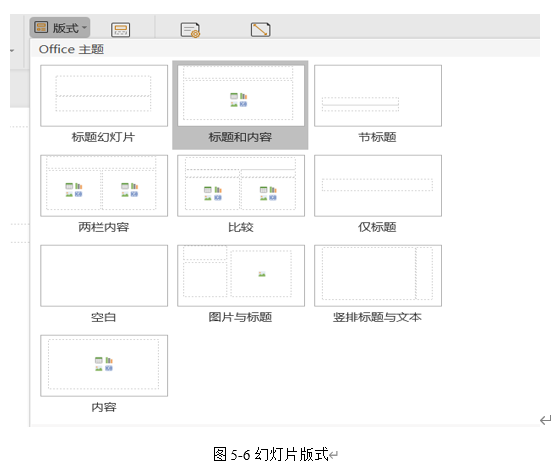Pick the 两栏内容 layout

(104, 186)
